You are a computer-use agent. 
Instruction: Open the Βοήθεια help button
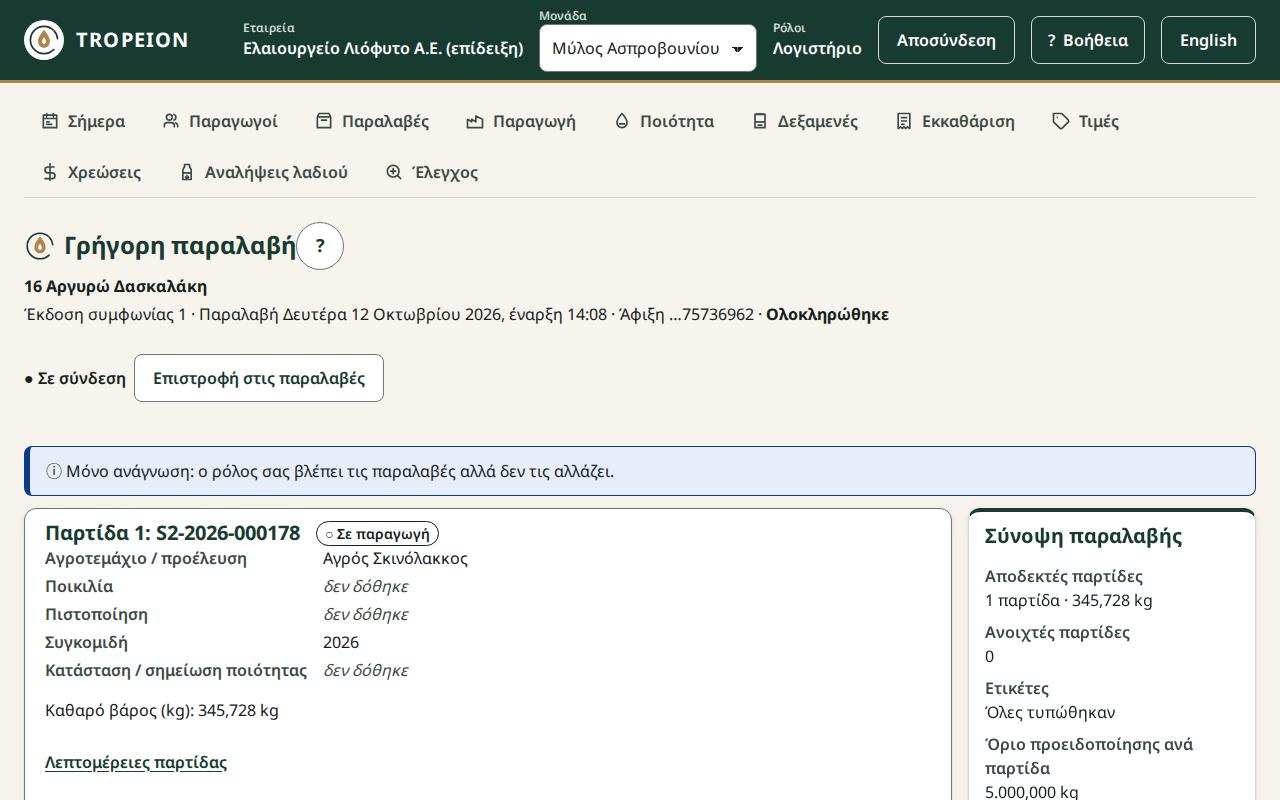[x=1088, y=40]
